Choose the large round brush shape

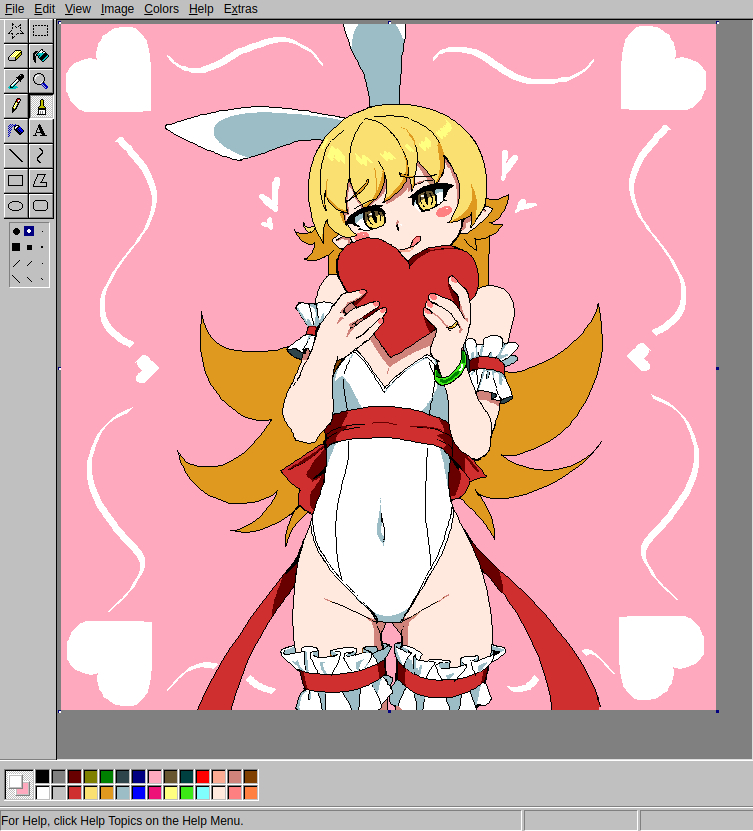coord(16,231)
